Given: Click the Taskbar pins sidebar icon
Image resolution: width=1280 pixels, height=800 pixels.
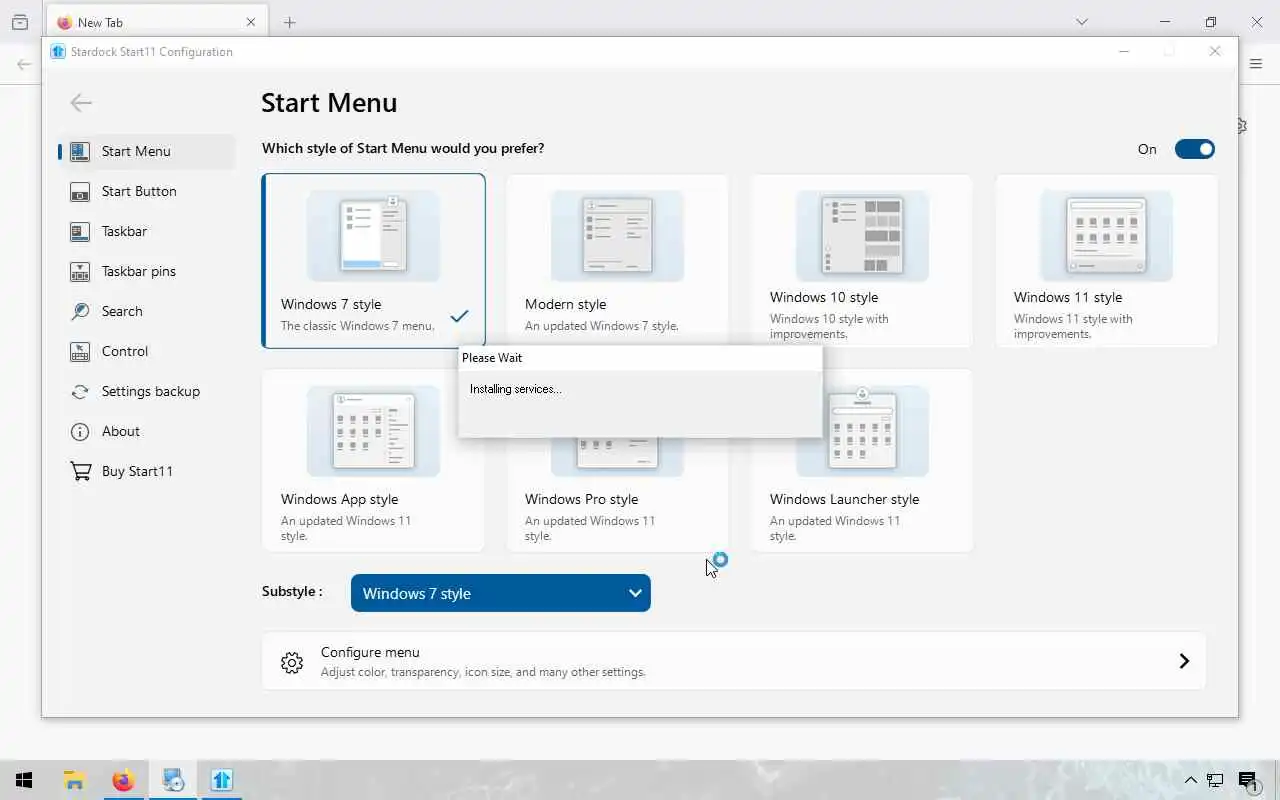Looking at the screenshot, I should click(80, 271).
